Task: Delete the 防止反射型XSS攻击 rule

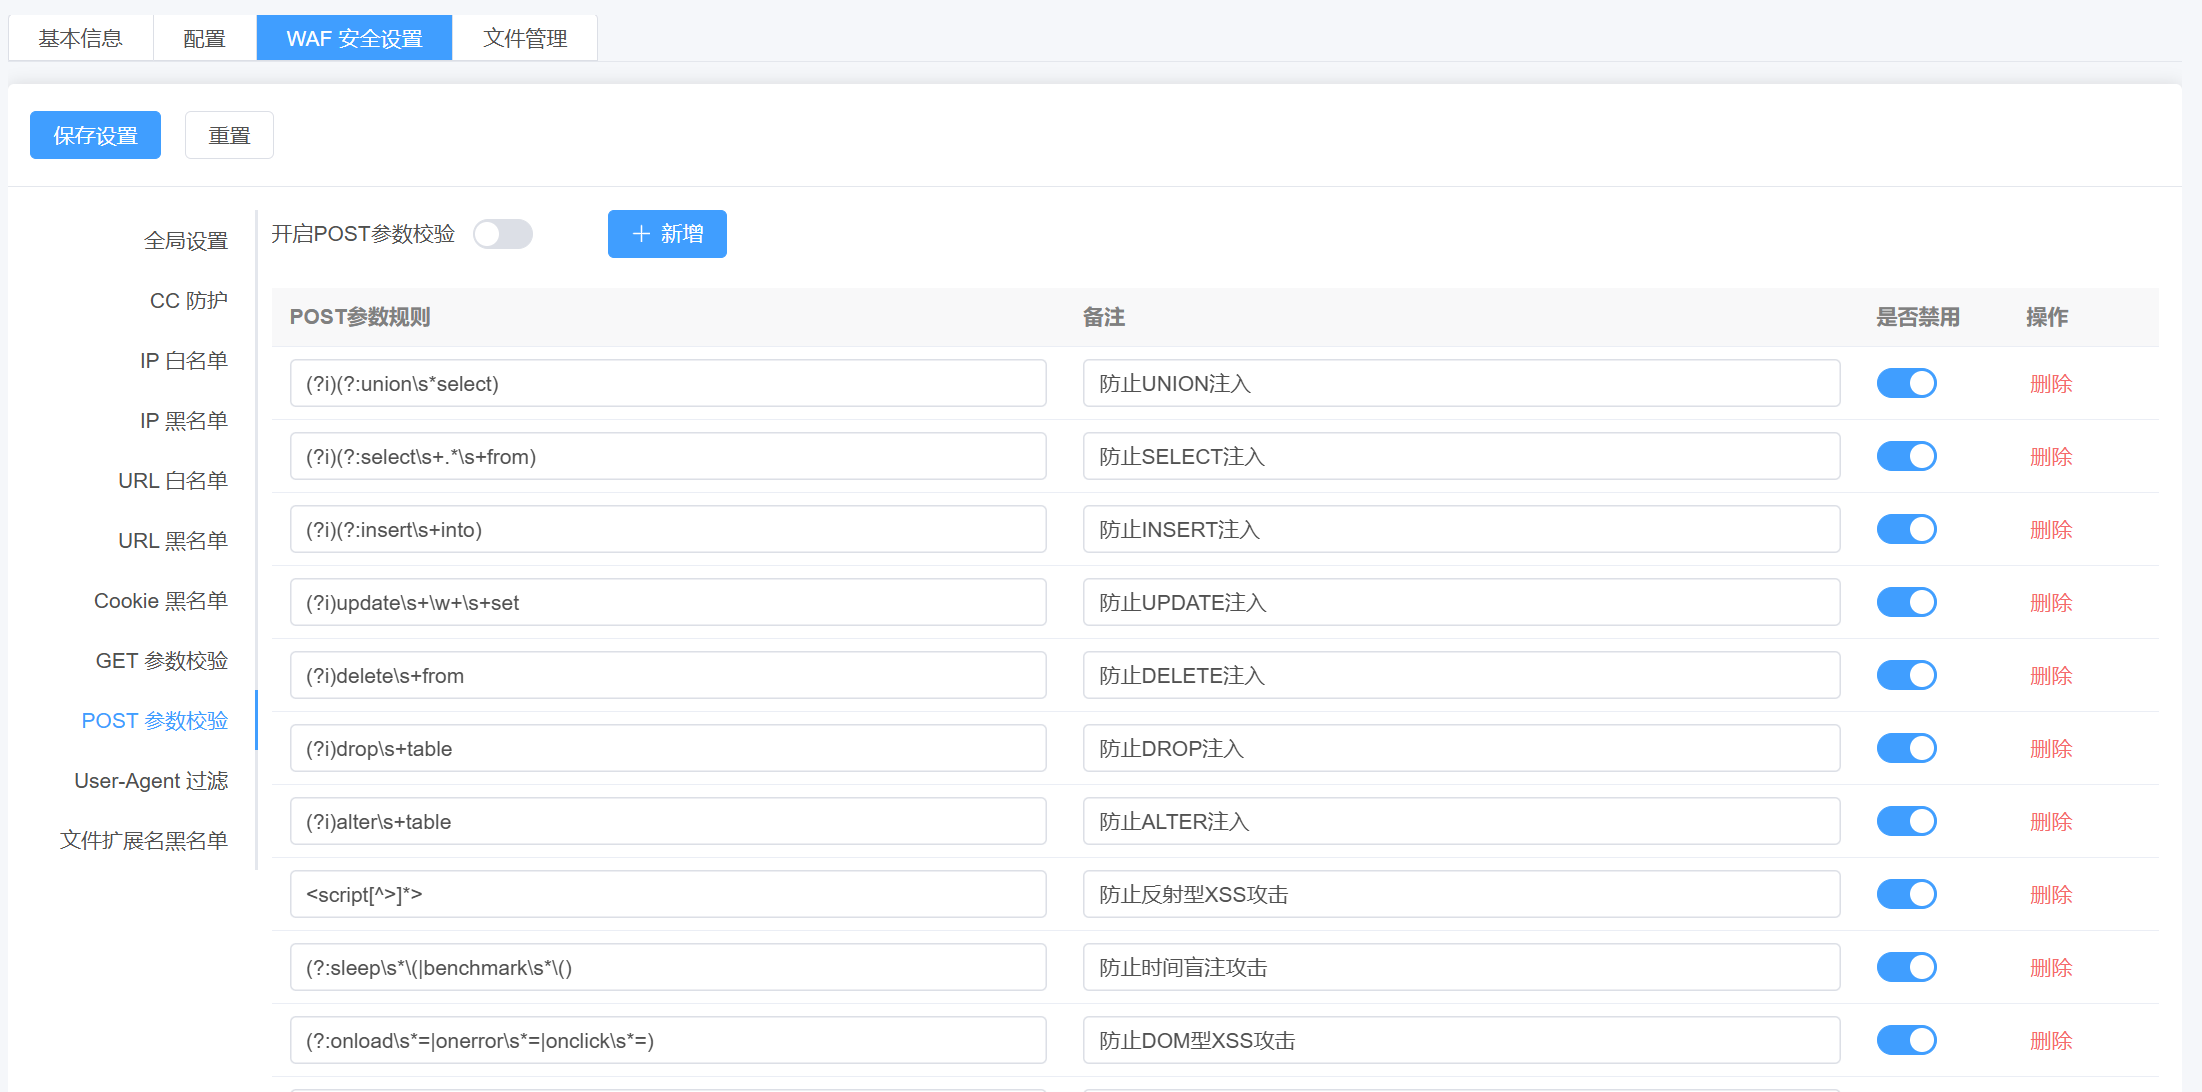Action: point(2050,895)
